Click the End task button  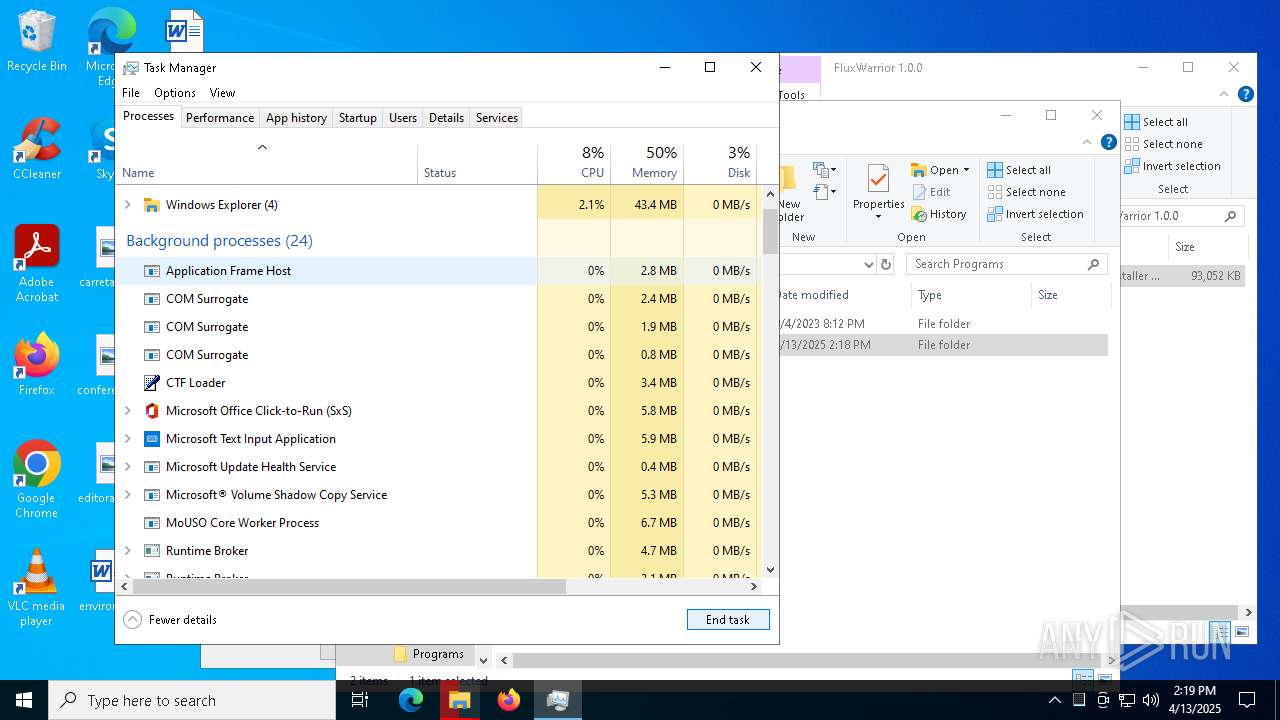[728, 620]
